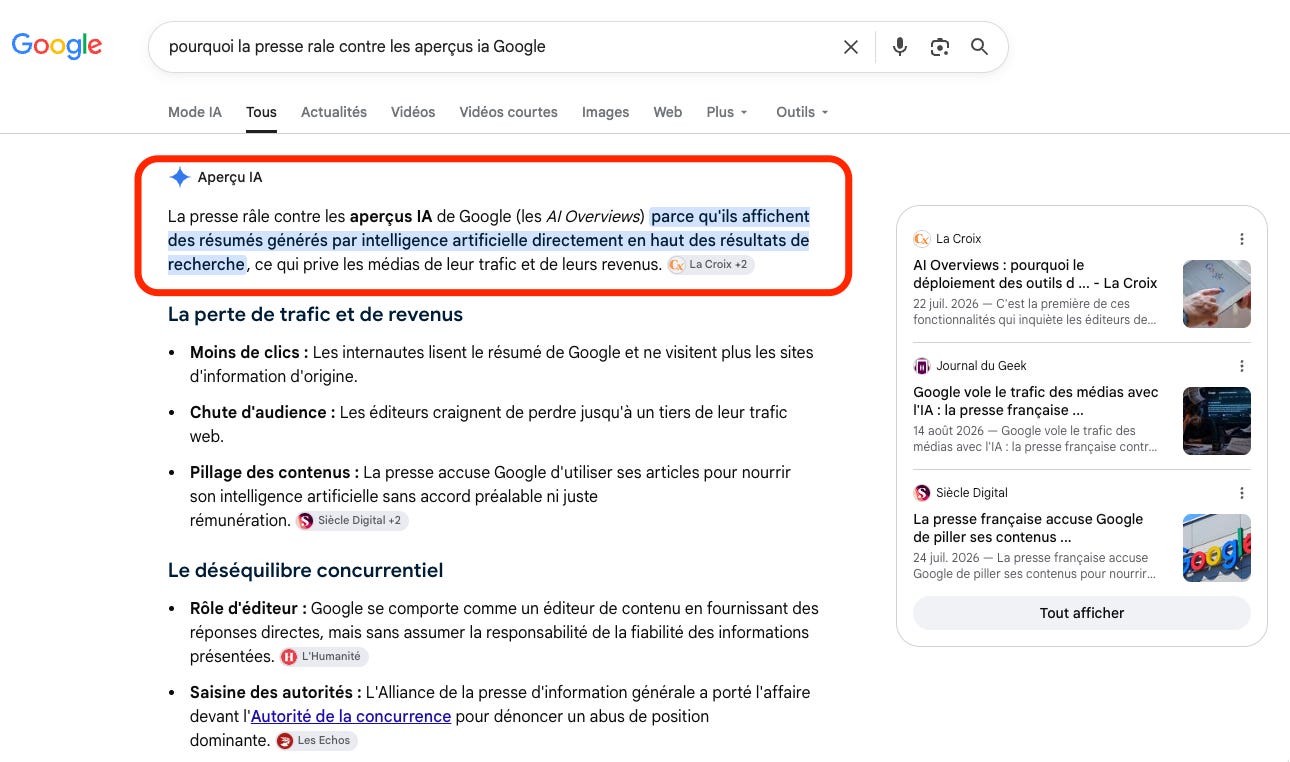Expand the Plus dropdown
1290x762 pixels.
[x=727, y=112]
